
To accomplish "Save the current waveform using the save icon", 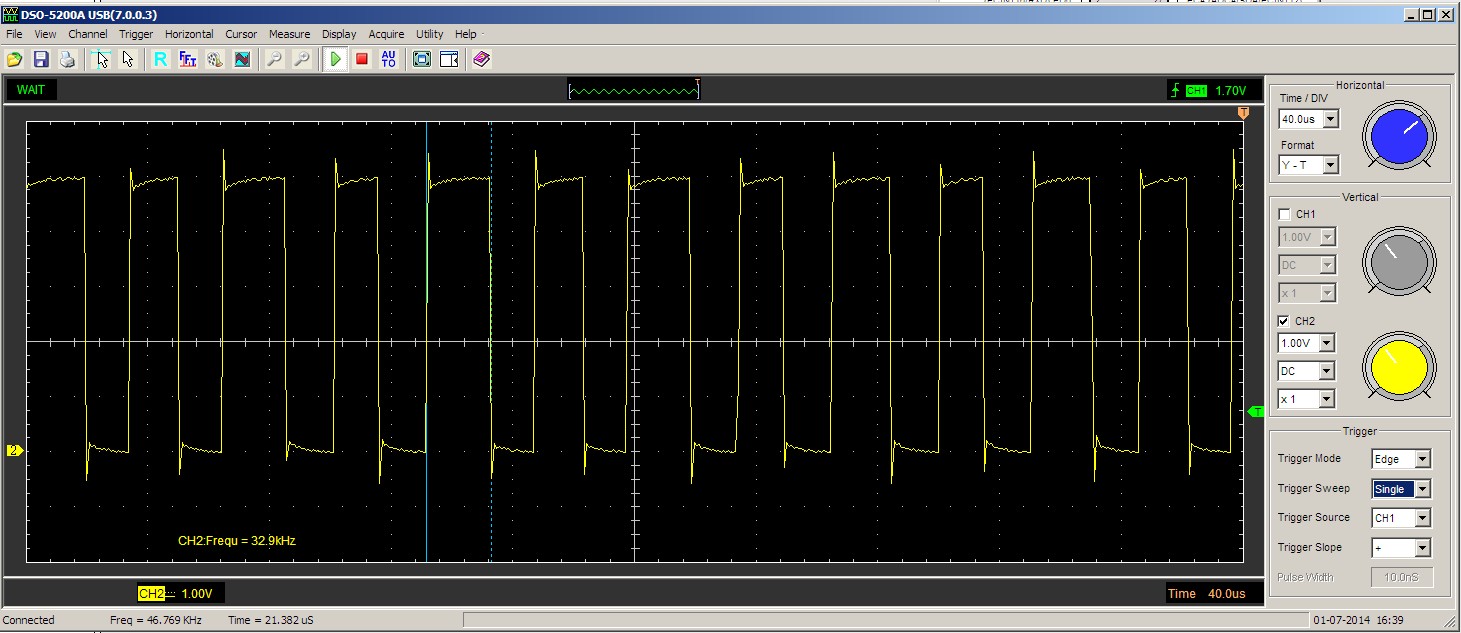I will 40,59.
